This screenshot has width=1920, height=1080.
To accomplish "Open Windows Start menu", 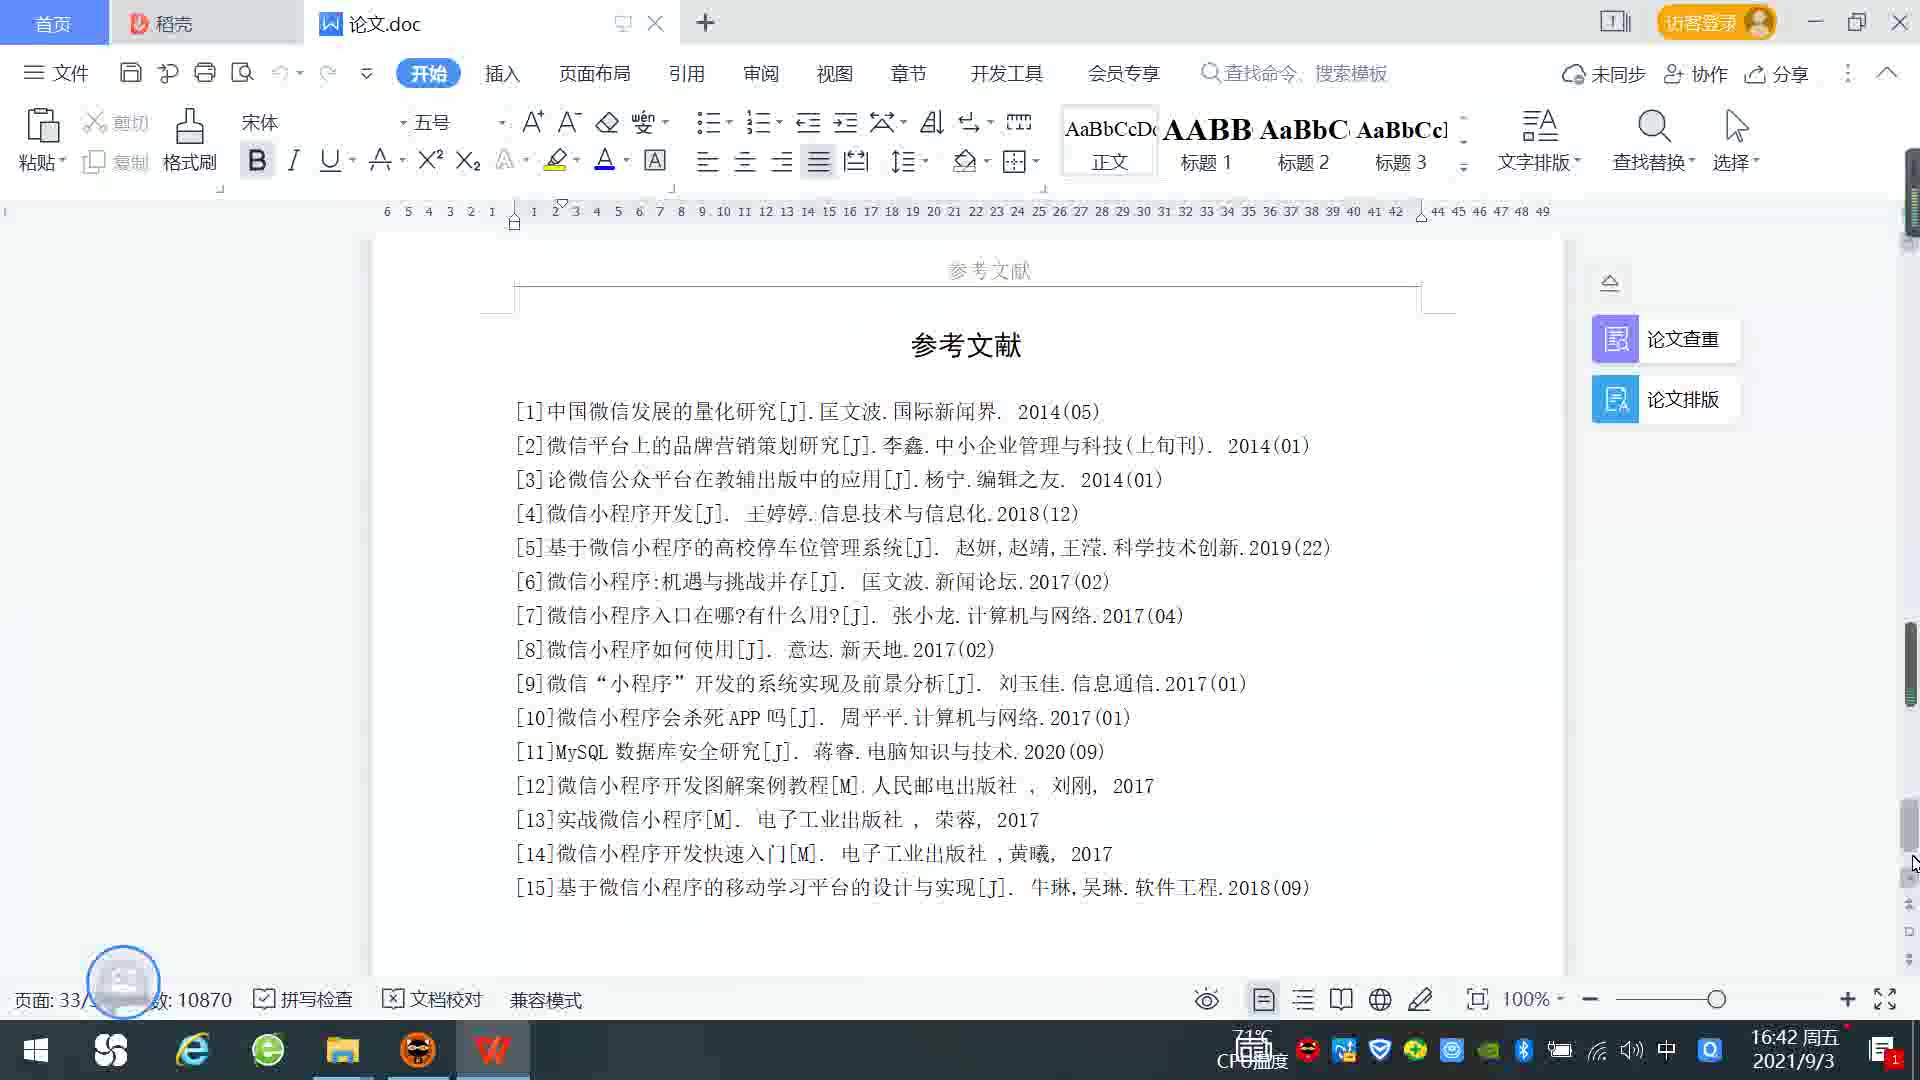I will [x=36, y=1050].
